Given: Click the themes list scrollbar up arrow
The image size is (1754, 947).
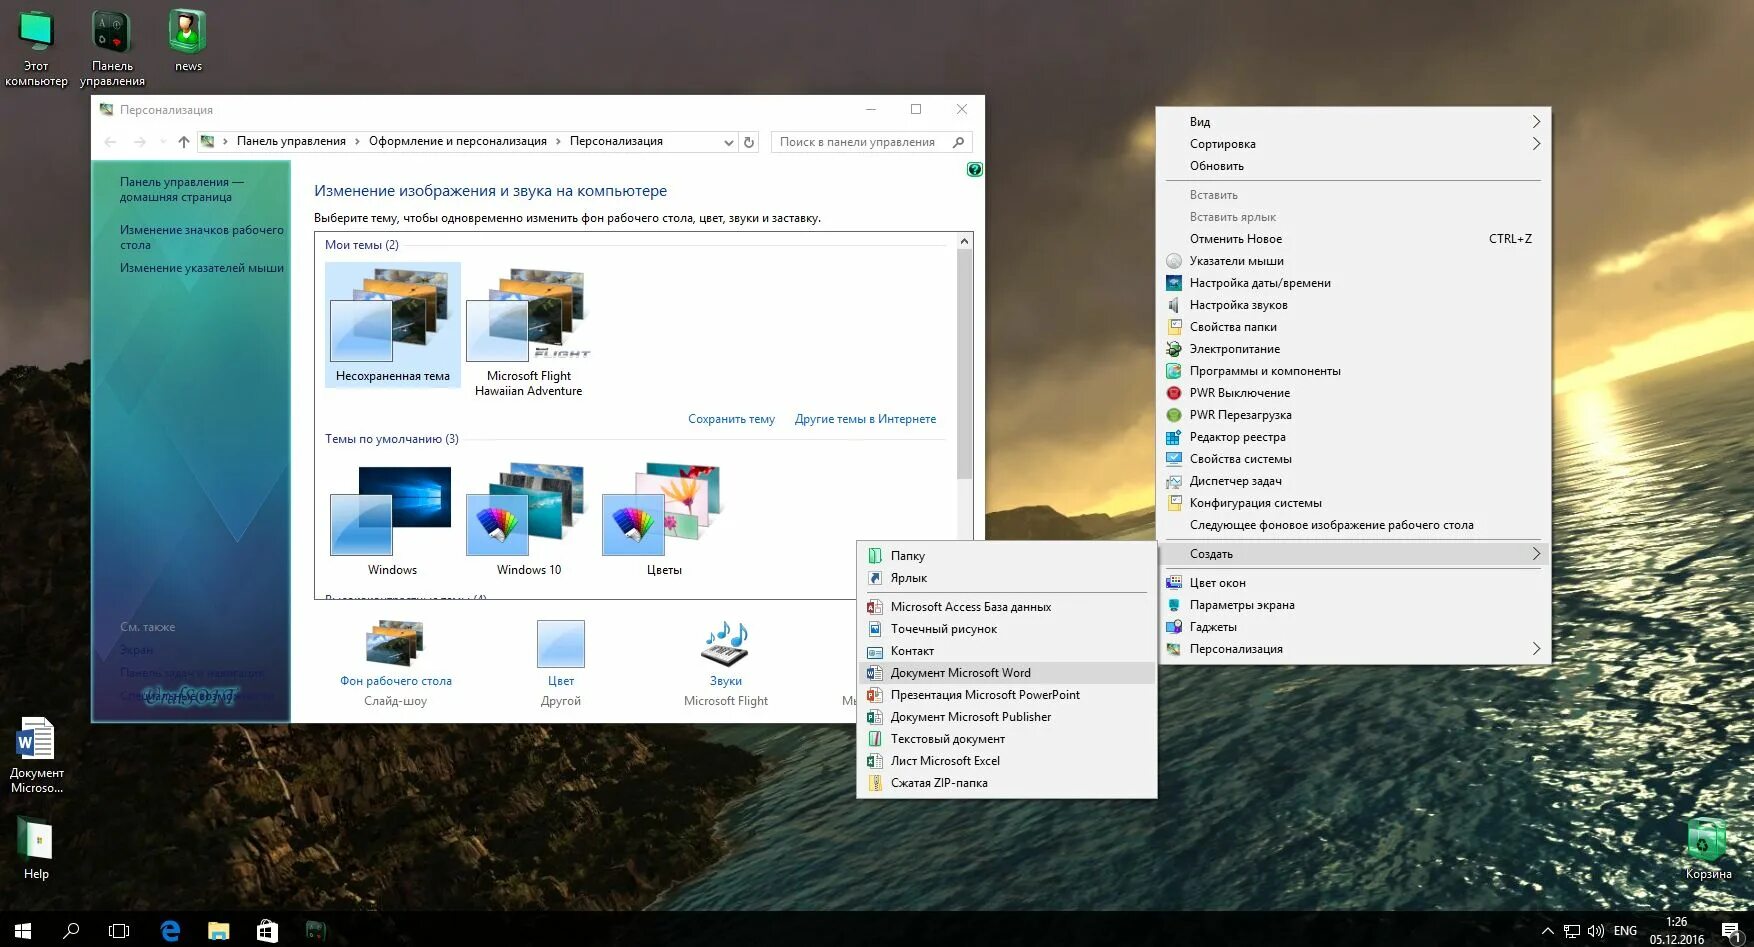Looking at the screenshot, I should coord(964,241).
